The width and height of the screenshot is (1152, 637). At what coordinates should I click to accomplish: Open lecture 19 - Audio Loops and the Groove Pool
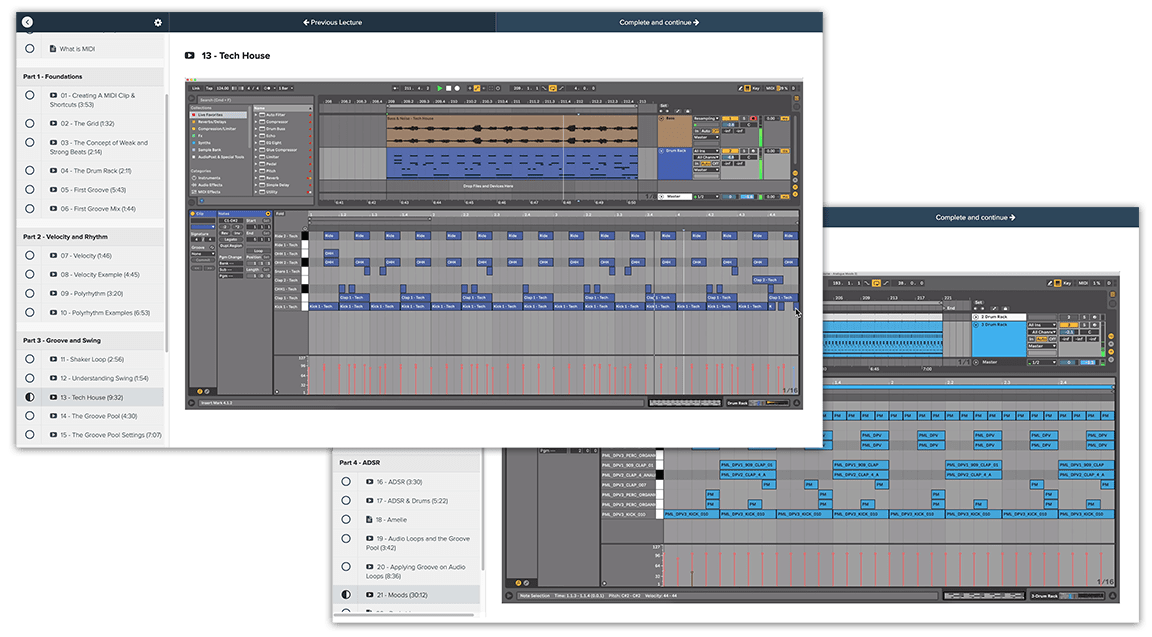[418, 543]
